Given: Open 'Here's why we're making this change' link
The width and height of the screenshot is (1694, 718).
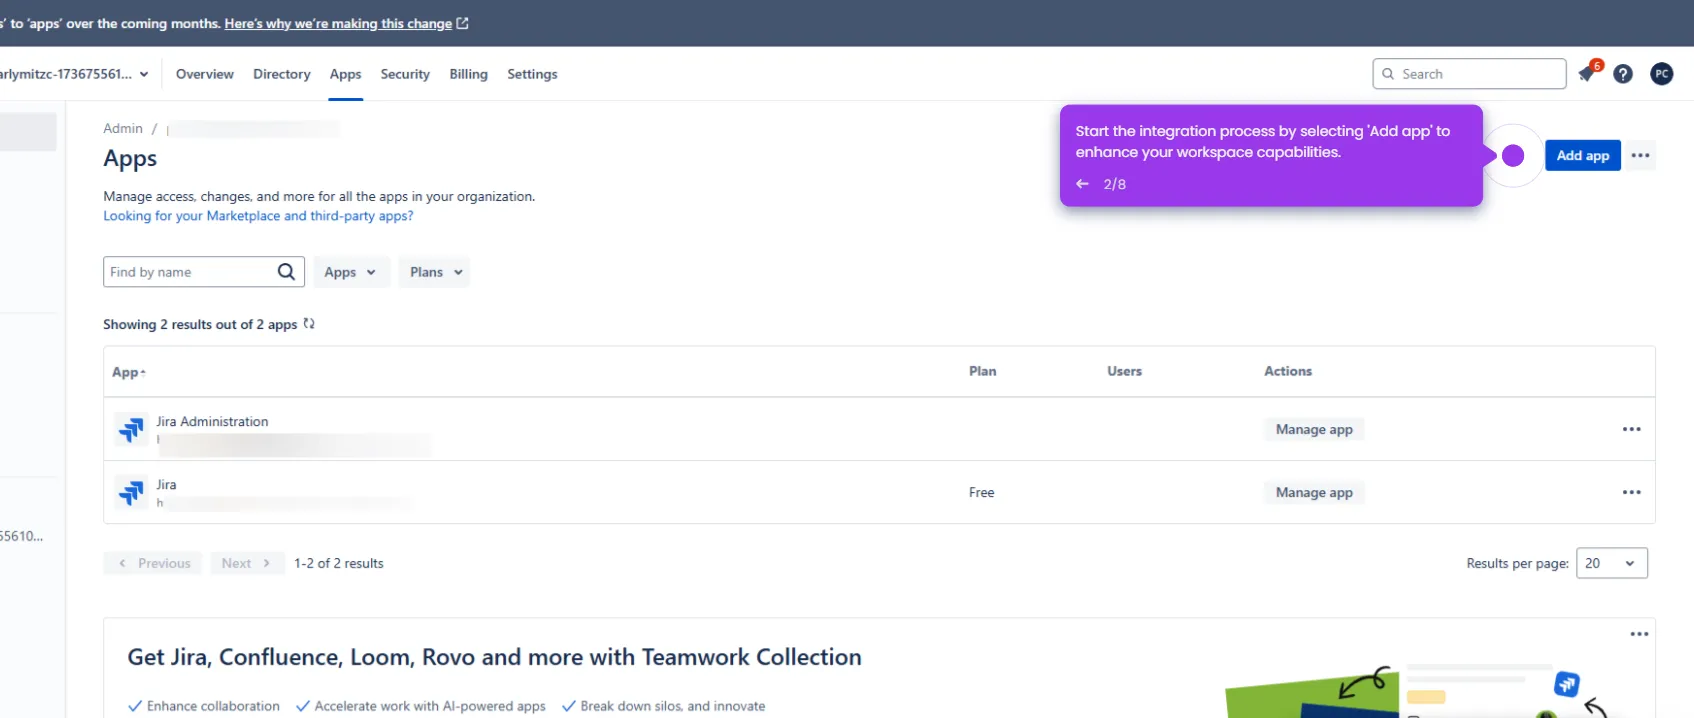Looking at the screenshot, I should (338, 23).
